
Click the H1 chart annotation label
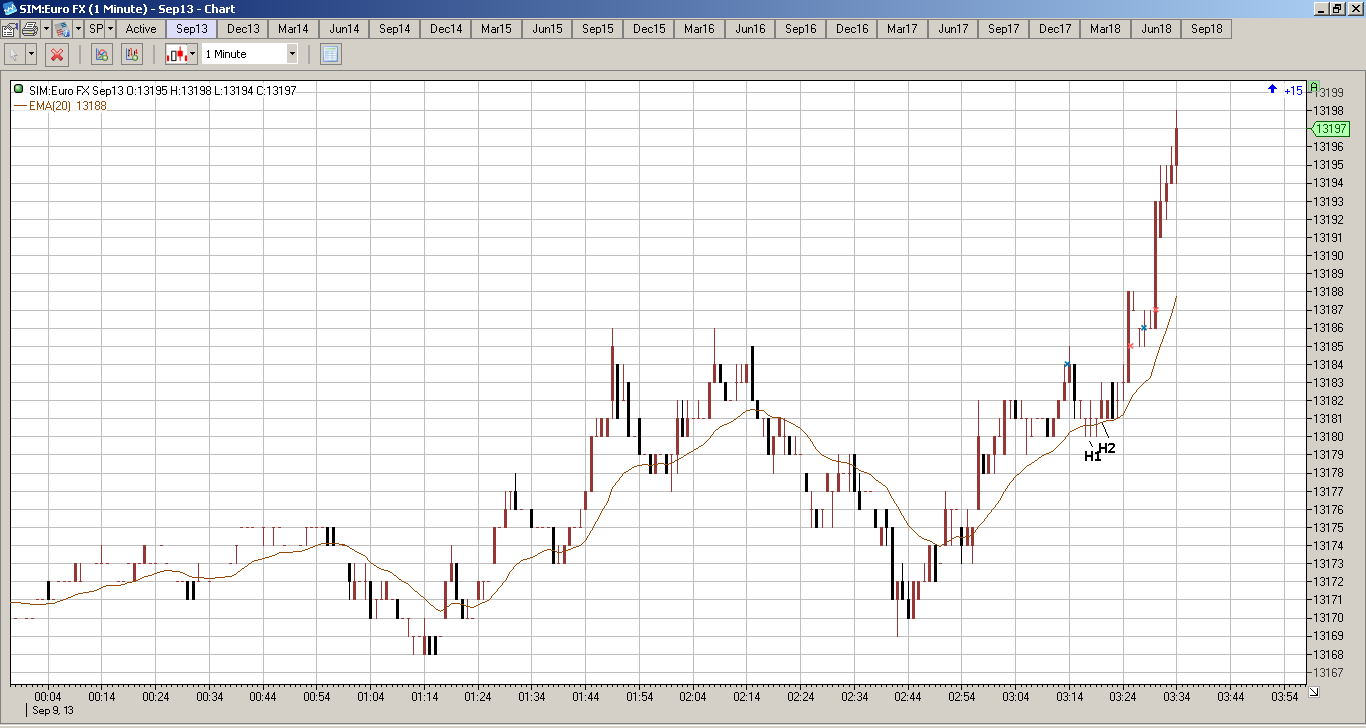[1092, 456]
